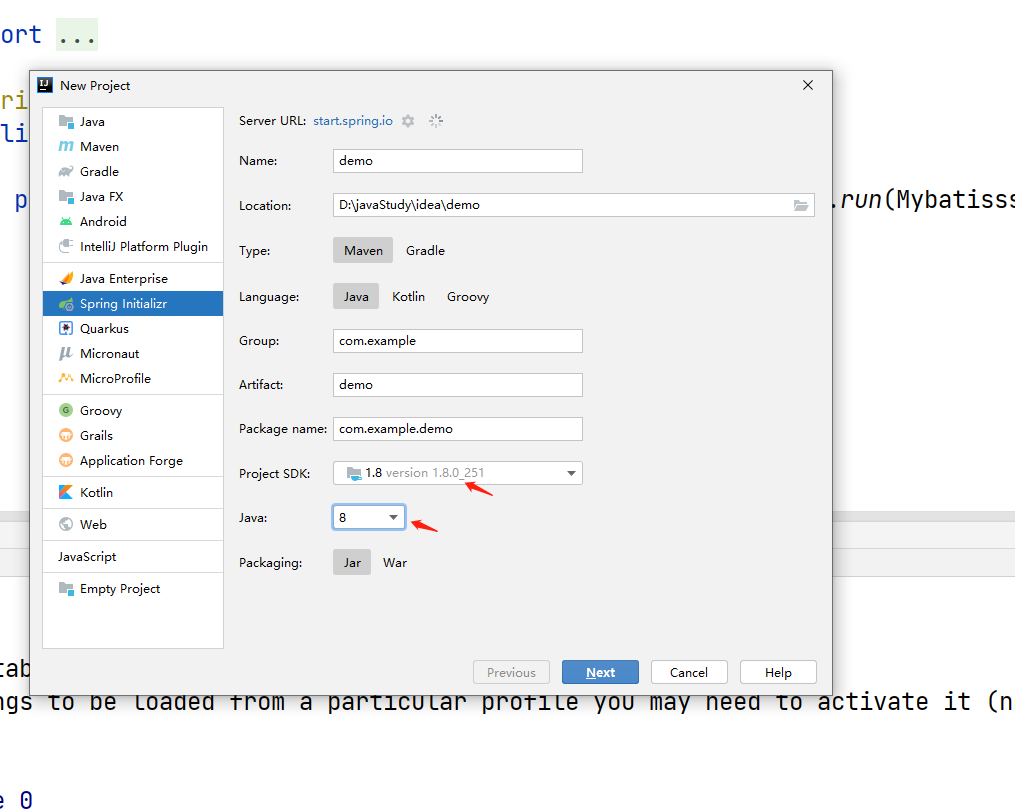Viewport: 1015px width, 809px height.
Task: Select Application Forge in the list
Action: click(133, 460)
